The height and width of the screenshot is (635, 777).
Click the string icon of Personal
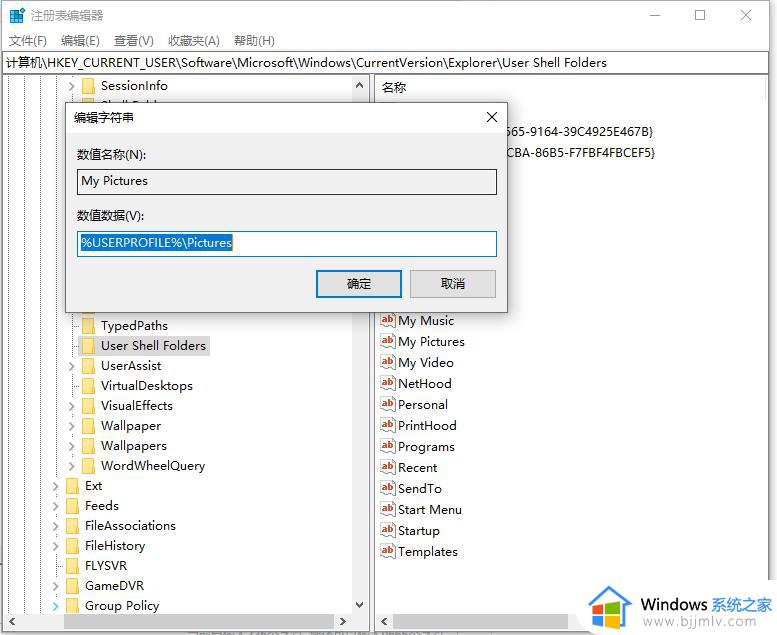pyautogui.click(x=388, y=404)
